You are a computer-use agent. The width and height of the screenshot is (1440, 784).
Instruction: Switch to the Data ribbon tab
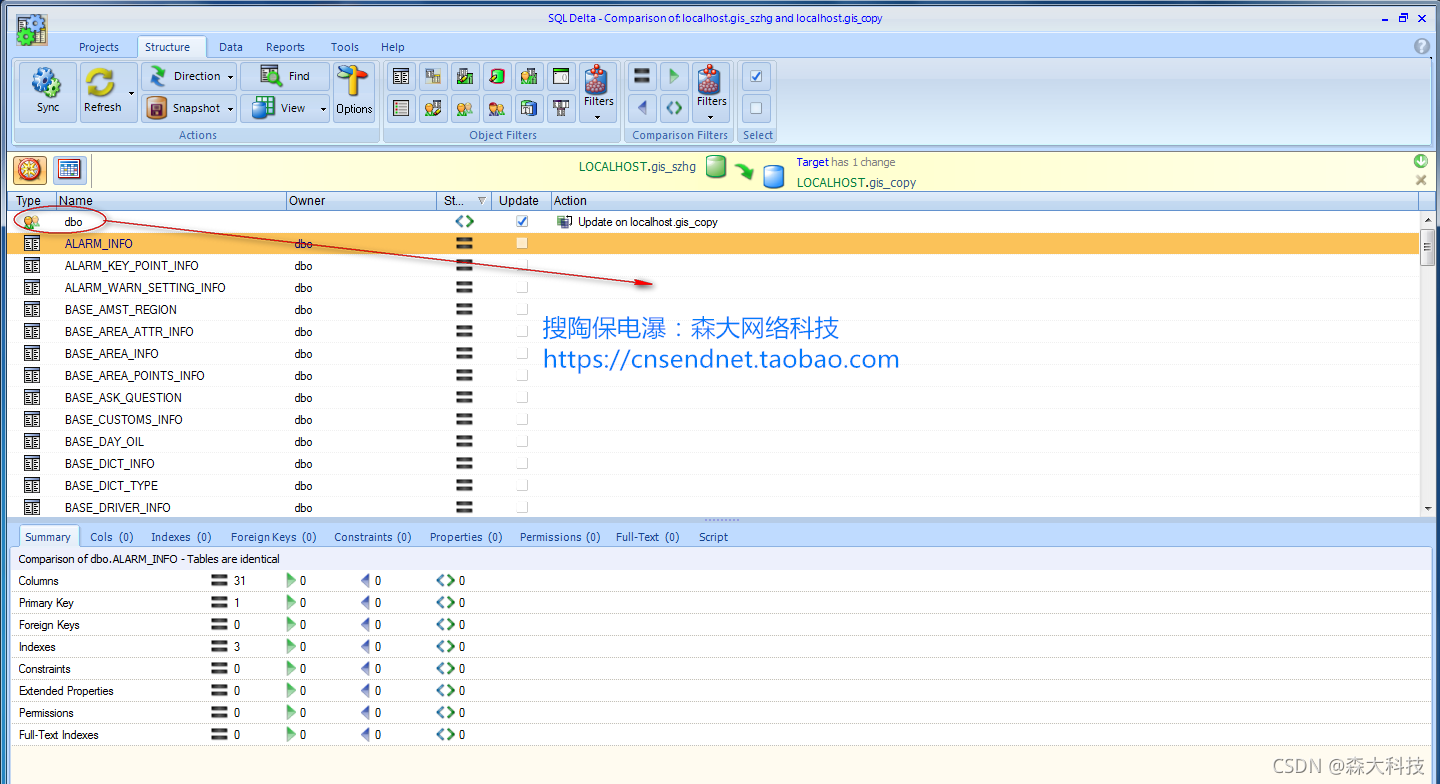click(231, 47)
